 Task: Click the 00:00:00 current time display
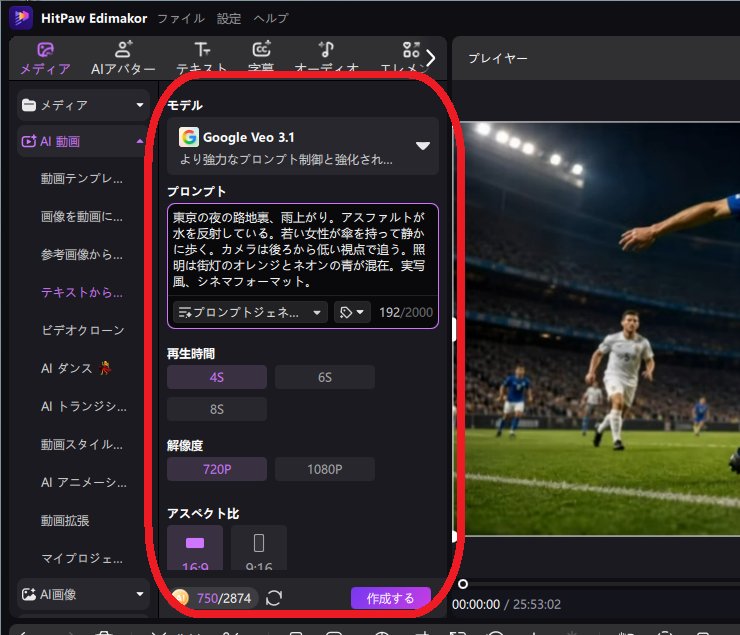coord(476,604)
